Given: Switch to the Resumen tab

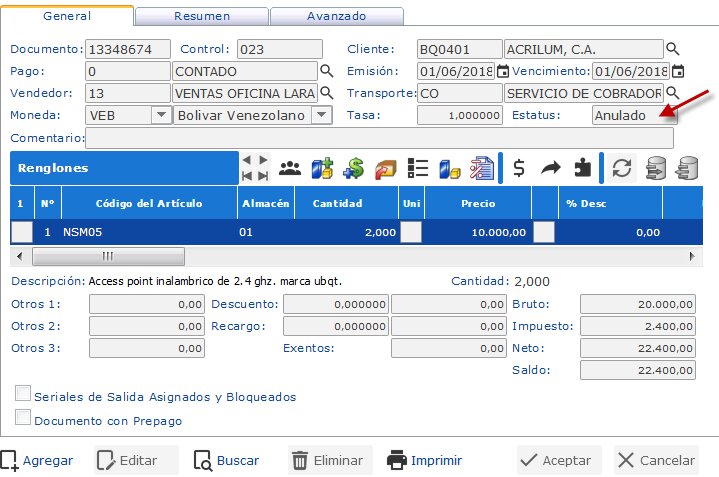Looking at the screenshot, I should pos(202,16).
